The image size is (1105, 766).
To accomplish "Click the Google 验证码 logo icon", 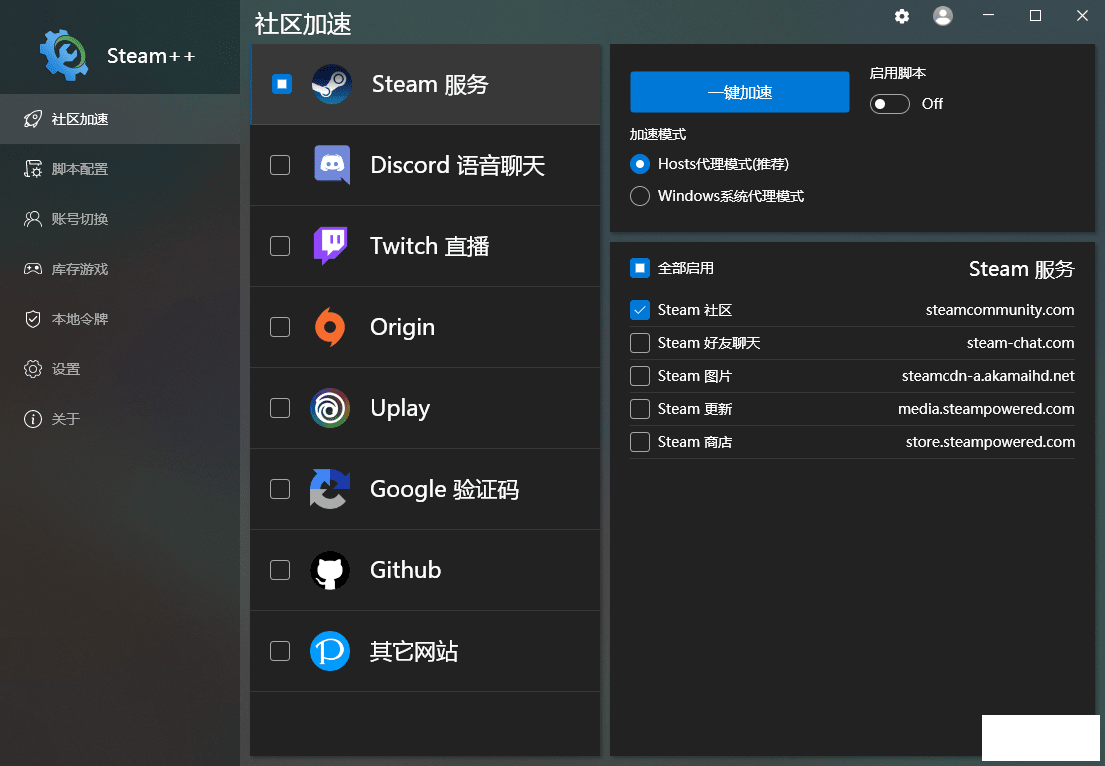I will [x=330, y=489].
